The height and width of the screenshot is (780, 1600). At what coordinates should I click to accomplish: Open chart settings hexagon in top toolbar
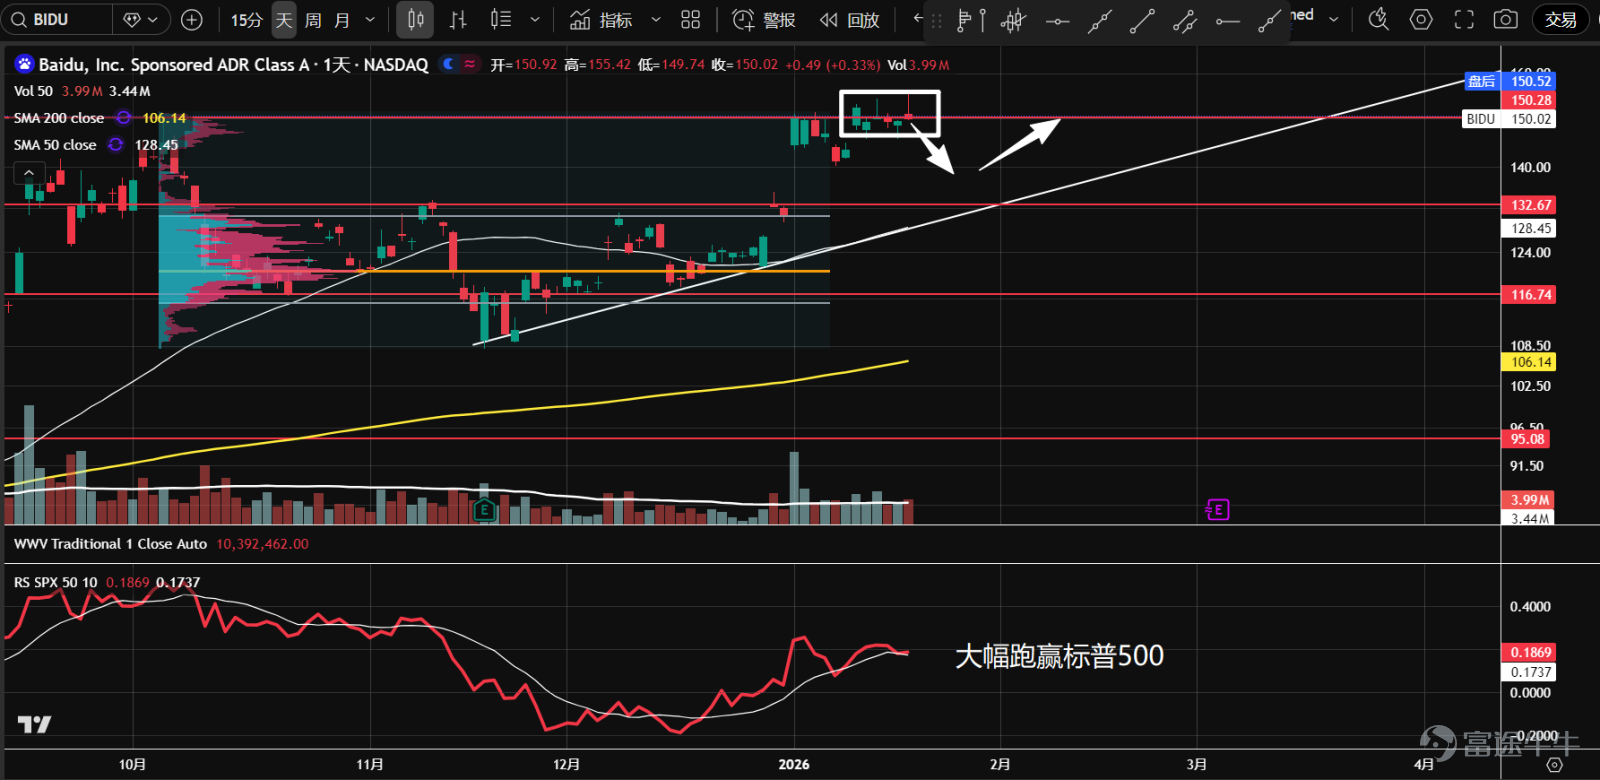click(x=1421, y=19)
